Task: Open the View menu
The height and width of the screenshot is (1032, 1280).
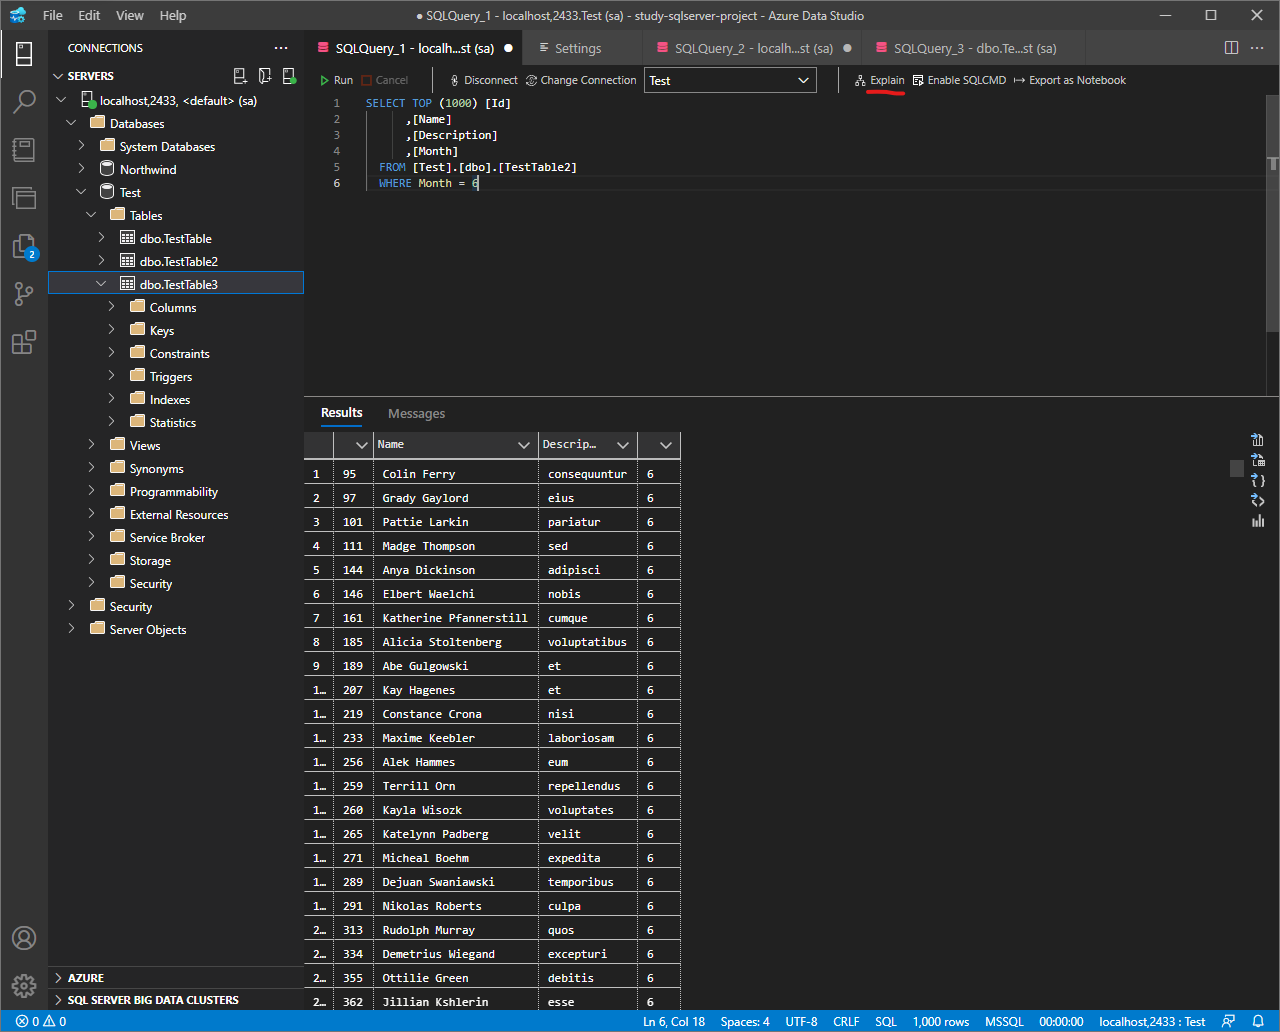Action: (x=130, y=16)
